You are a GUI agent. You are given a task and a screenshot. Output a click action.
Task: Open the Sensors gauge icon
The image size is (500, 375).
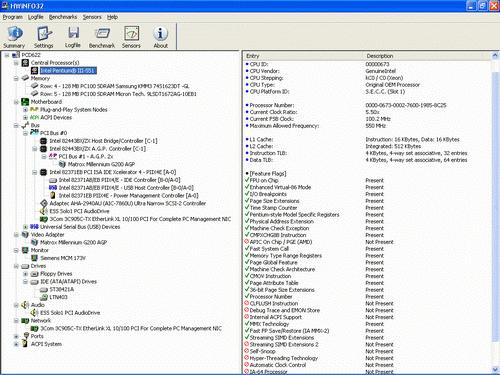click(x=131, y=33)
